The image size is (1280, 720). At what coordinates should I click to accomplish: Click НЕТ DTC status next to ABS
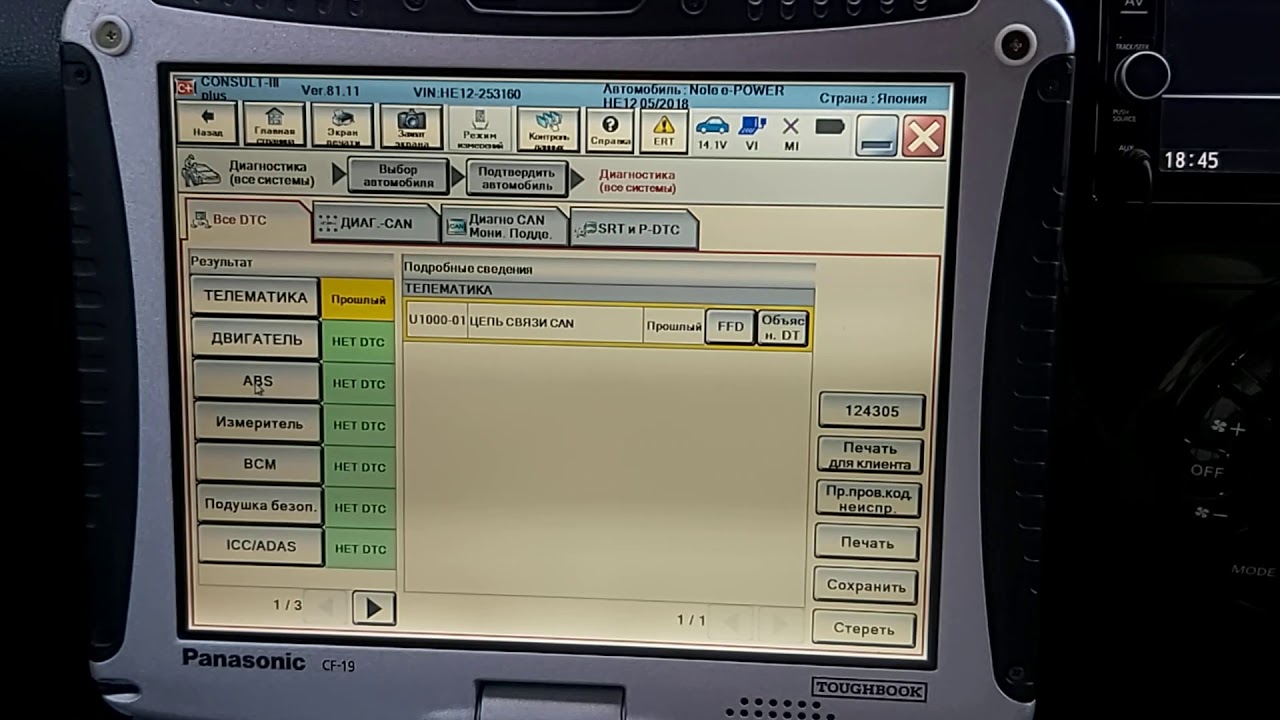click(x=360, y=384)
